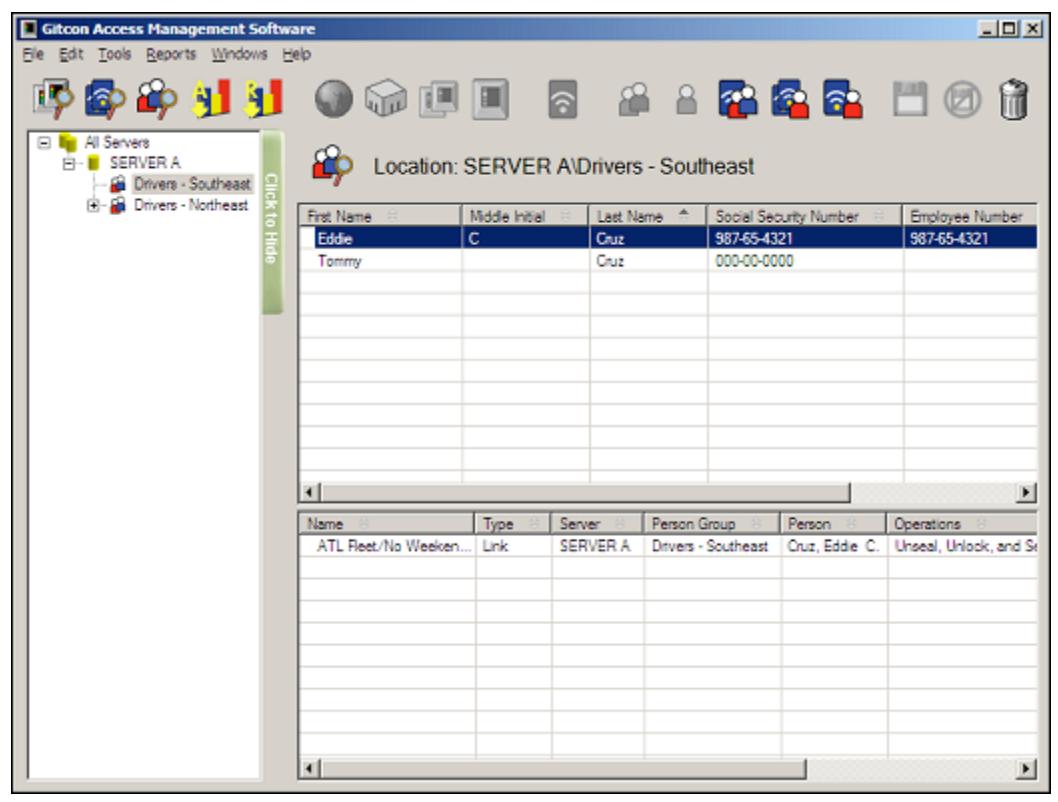This screenshot has width=1058, height=802.
Task: Click the 'ATL Fleet/No Weeken...' row name
Action: [x=389, y=546]
